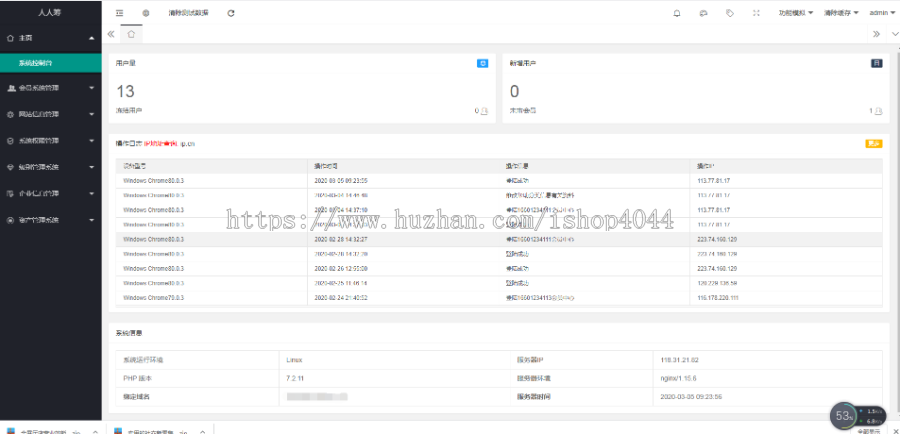Click the person icon beside 0 on the user-count card

tap(484, 111)
